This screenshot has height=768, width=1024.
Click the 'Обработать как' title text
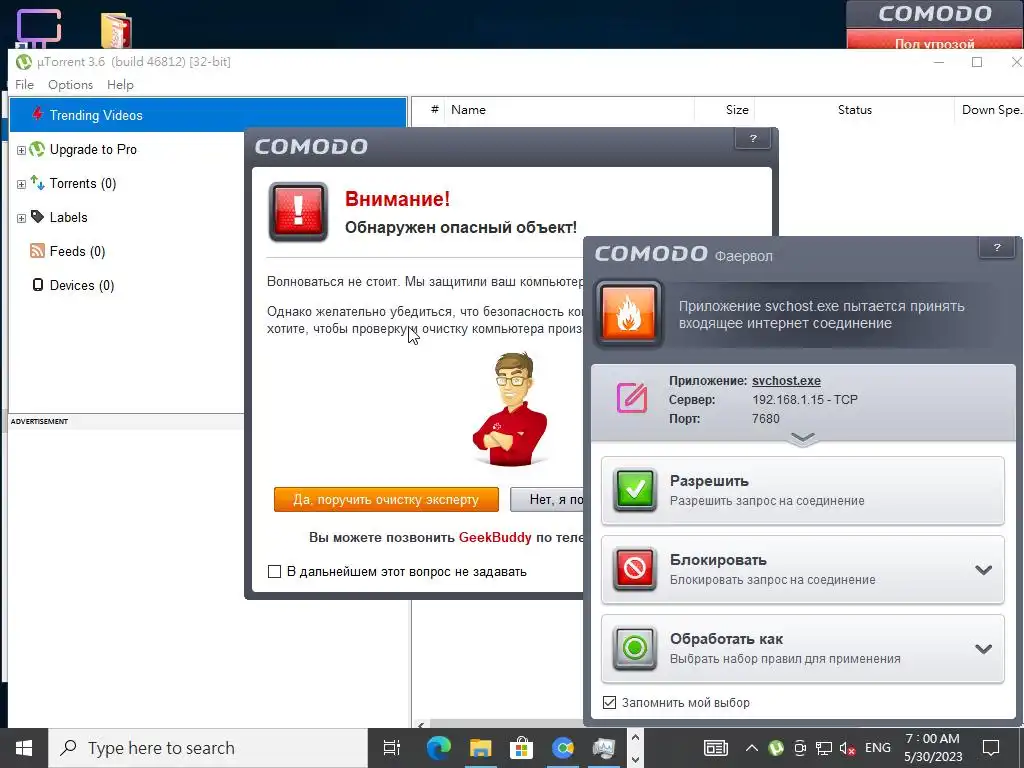(x=726, y=639)
